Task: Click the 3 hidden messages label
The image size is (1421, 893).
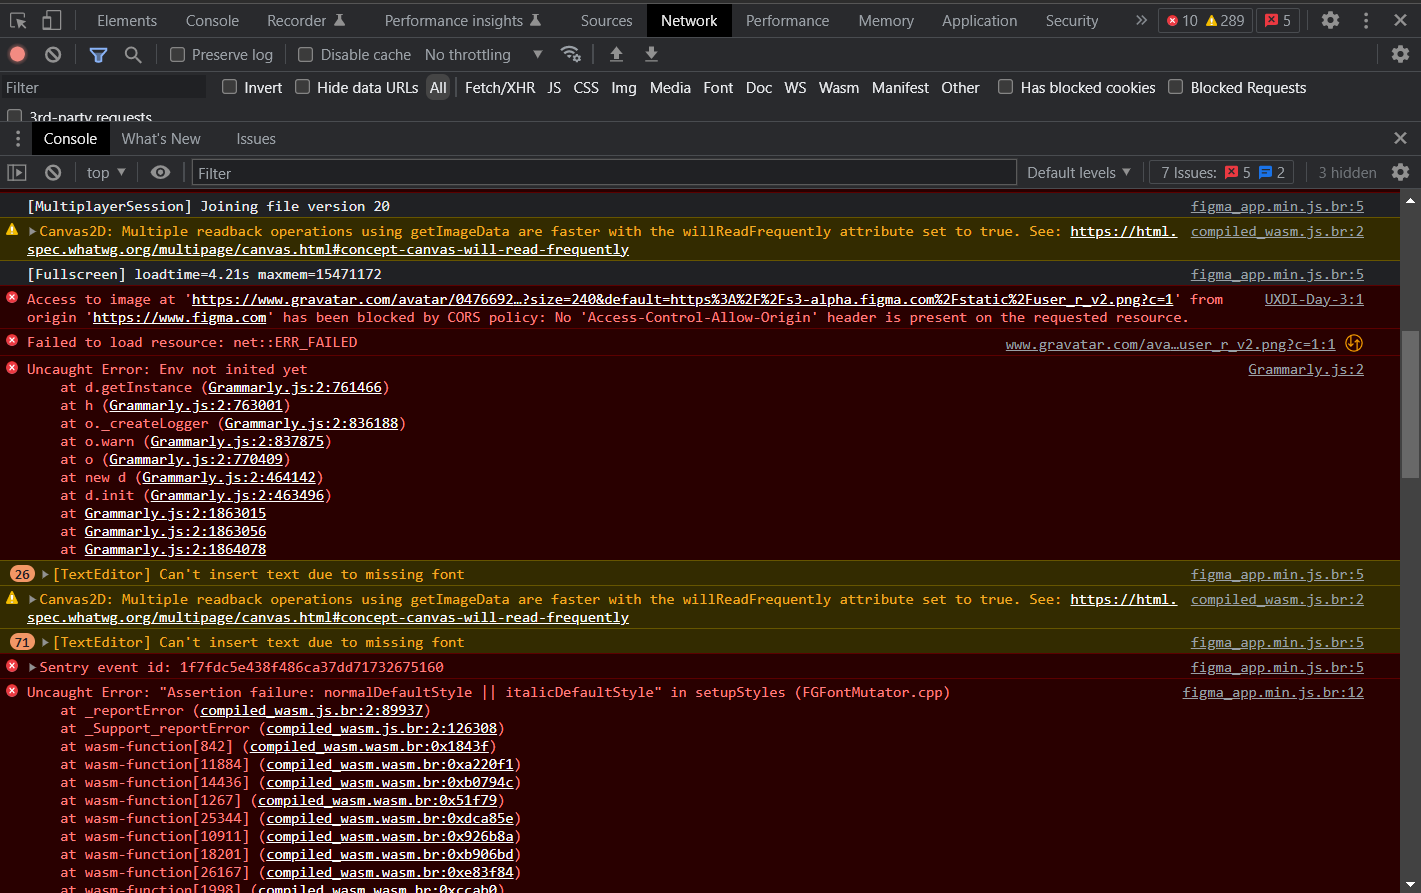Action: coord(1347,172)
